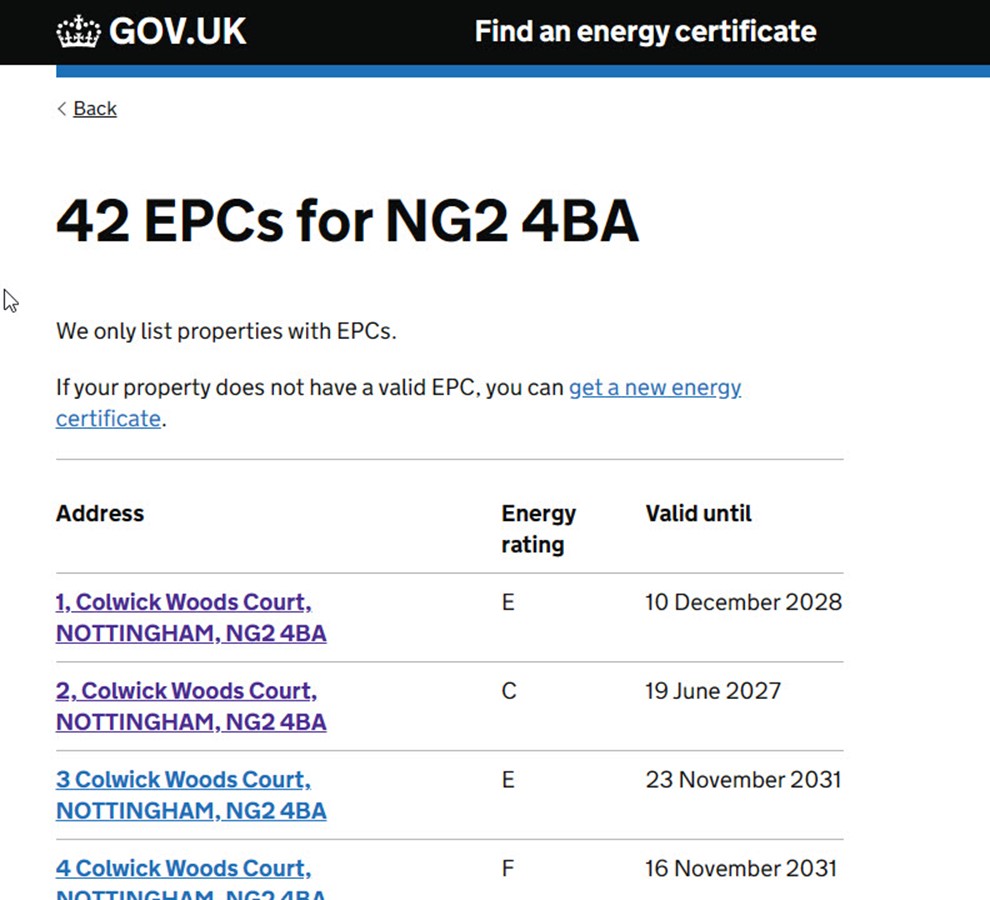Click energy rating C for 2, Colwick Woods Court
The width and height of the screenshot is (990, 900).
(509, 692)
